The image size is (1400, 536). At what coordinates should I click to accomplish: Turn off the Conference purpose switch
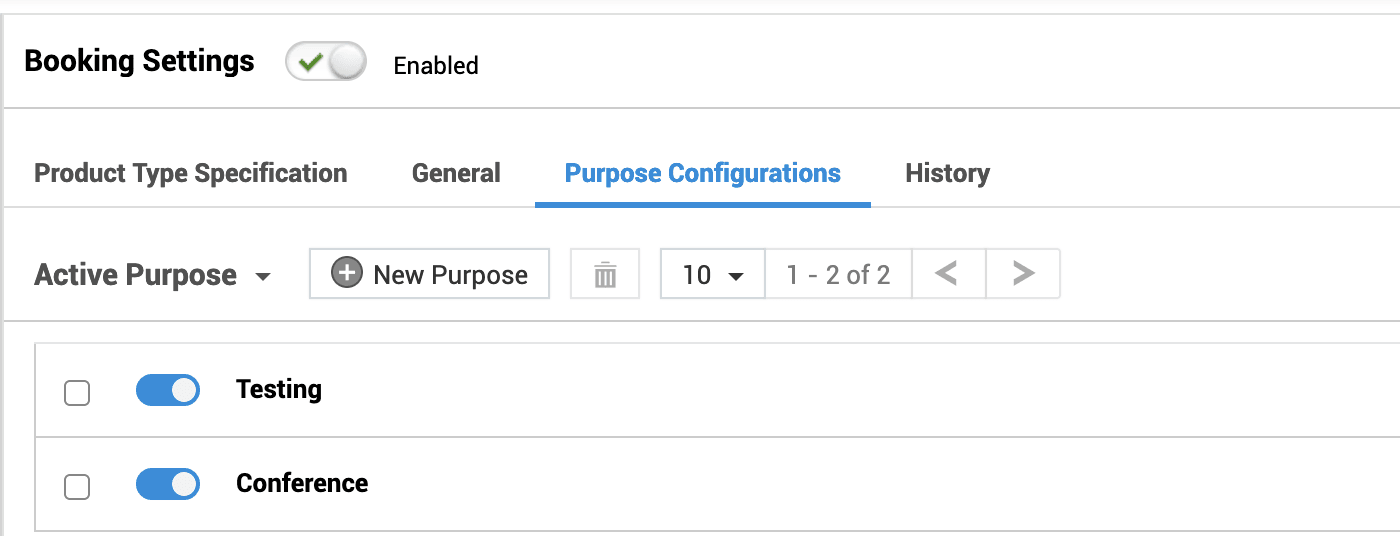[x=168, y=485]
